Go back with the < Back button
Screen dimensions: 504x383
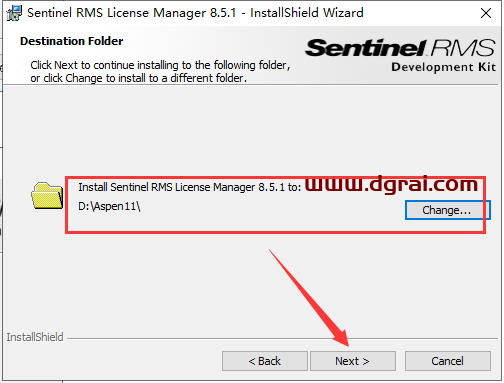(x=265, y=361)
